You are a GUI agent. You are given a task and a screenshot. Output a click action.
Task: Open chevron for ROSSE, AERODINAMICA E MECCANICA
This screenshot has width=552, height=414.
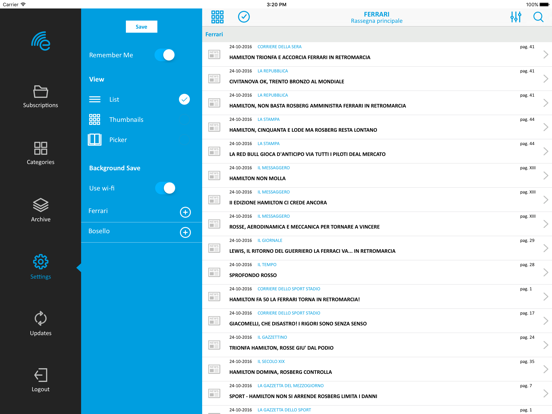[x=545, y=224]
